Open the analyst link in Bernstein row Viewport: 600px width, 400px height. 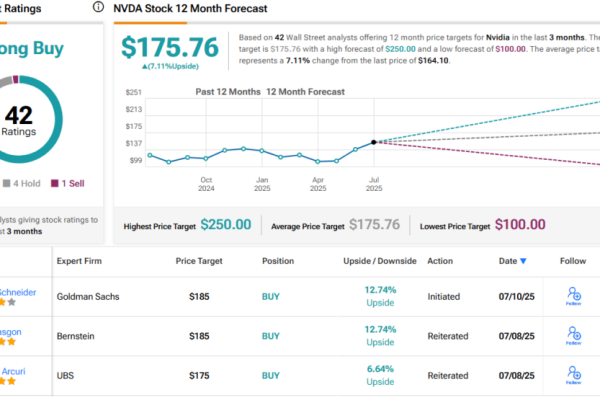(x=11, y=332)
